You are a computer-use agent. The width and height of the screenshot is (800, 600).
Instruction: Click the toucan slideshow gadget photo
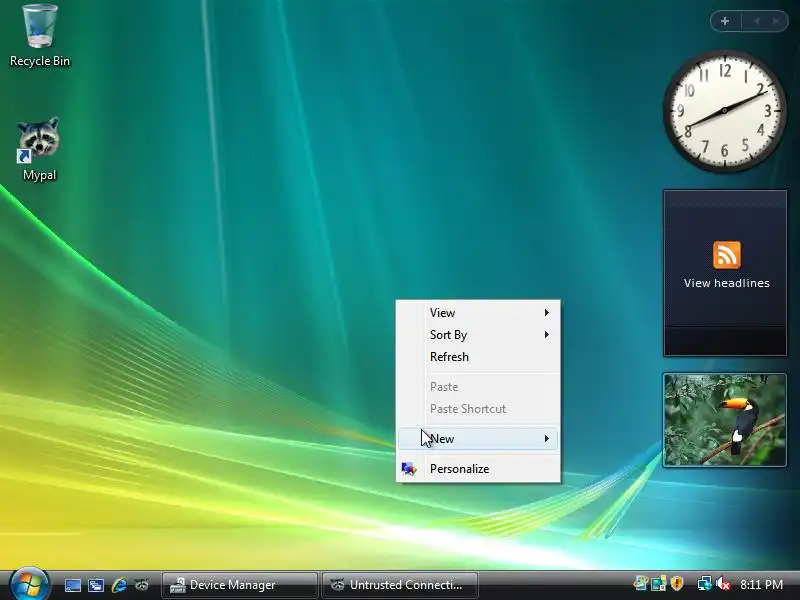[x=724, y=420]
